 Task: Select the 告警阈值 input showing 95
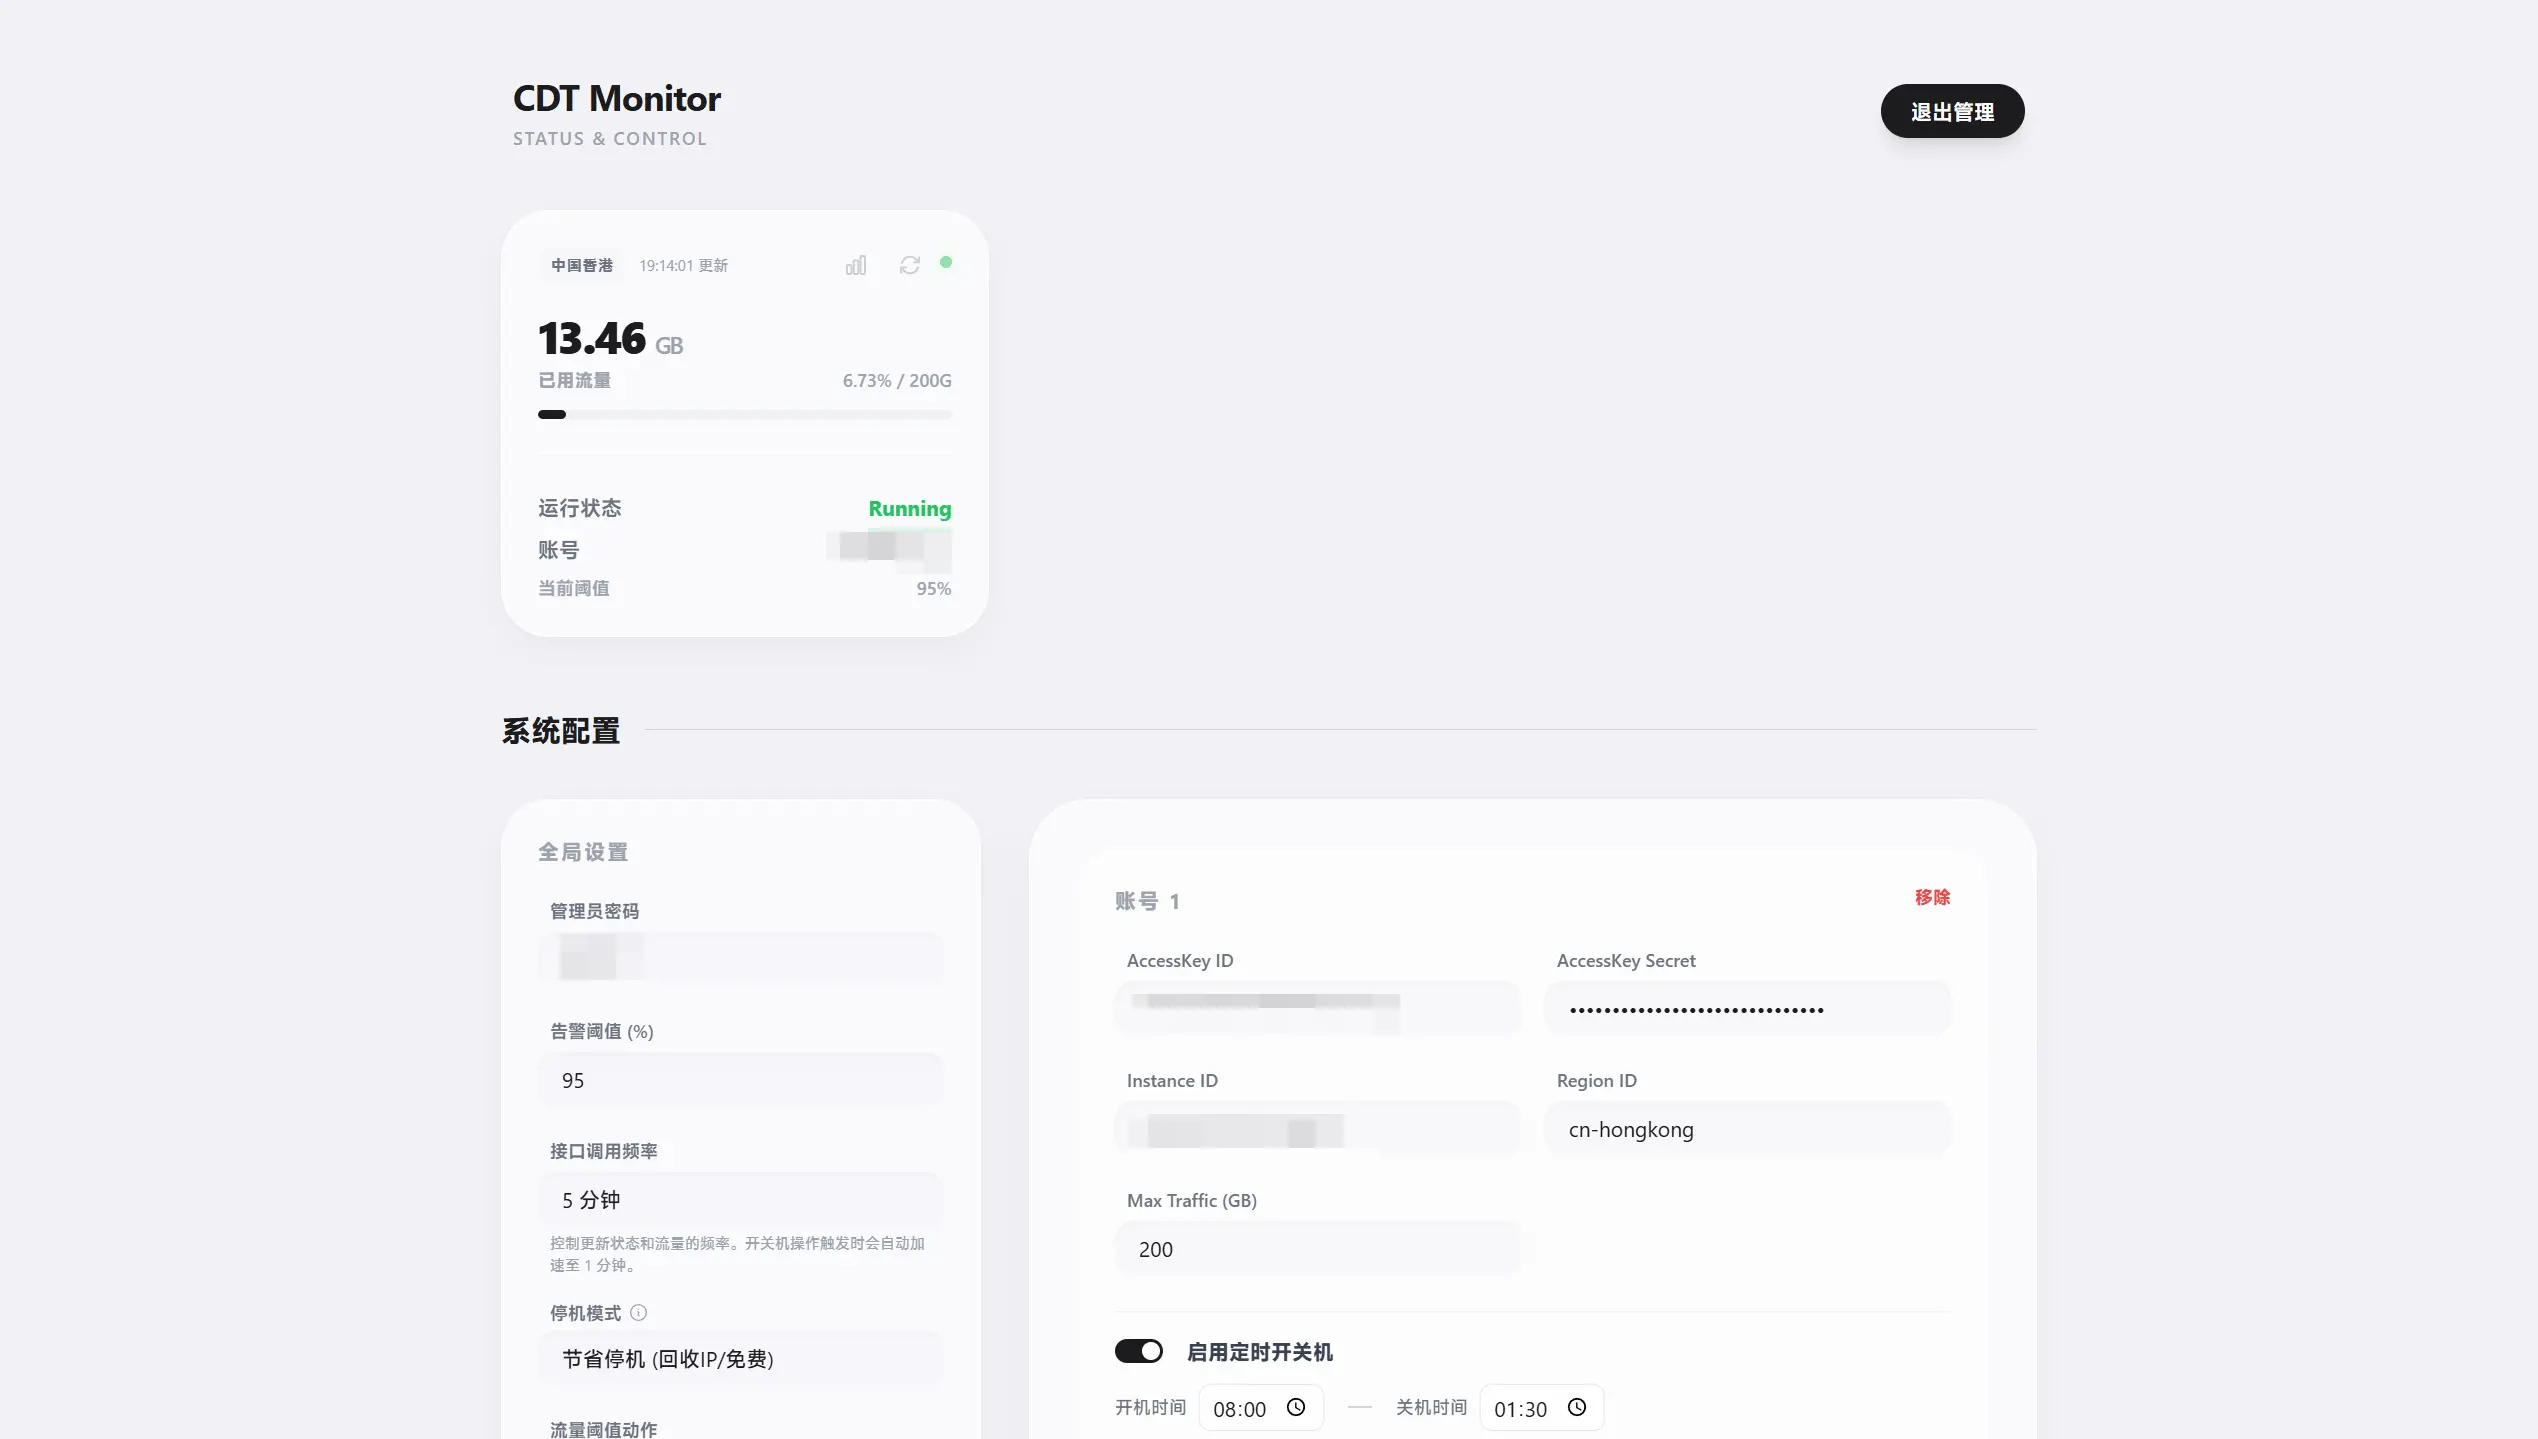(x=742, y=1079)
